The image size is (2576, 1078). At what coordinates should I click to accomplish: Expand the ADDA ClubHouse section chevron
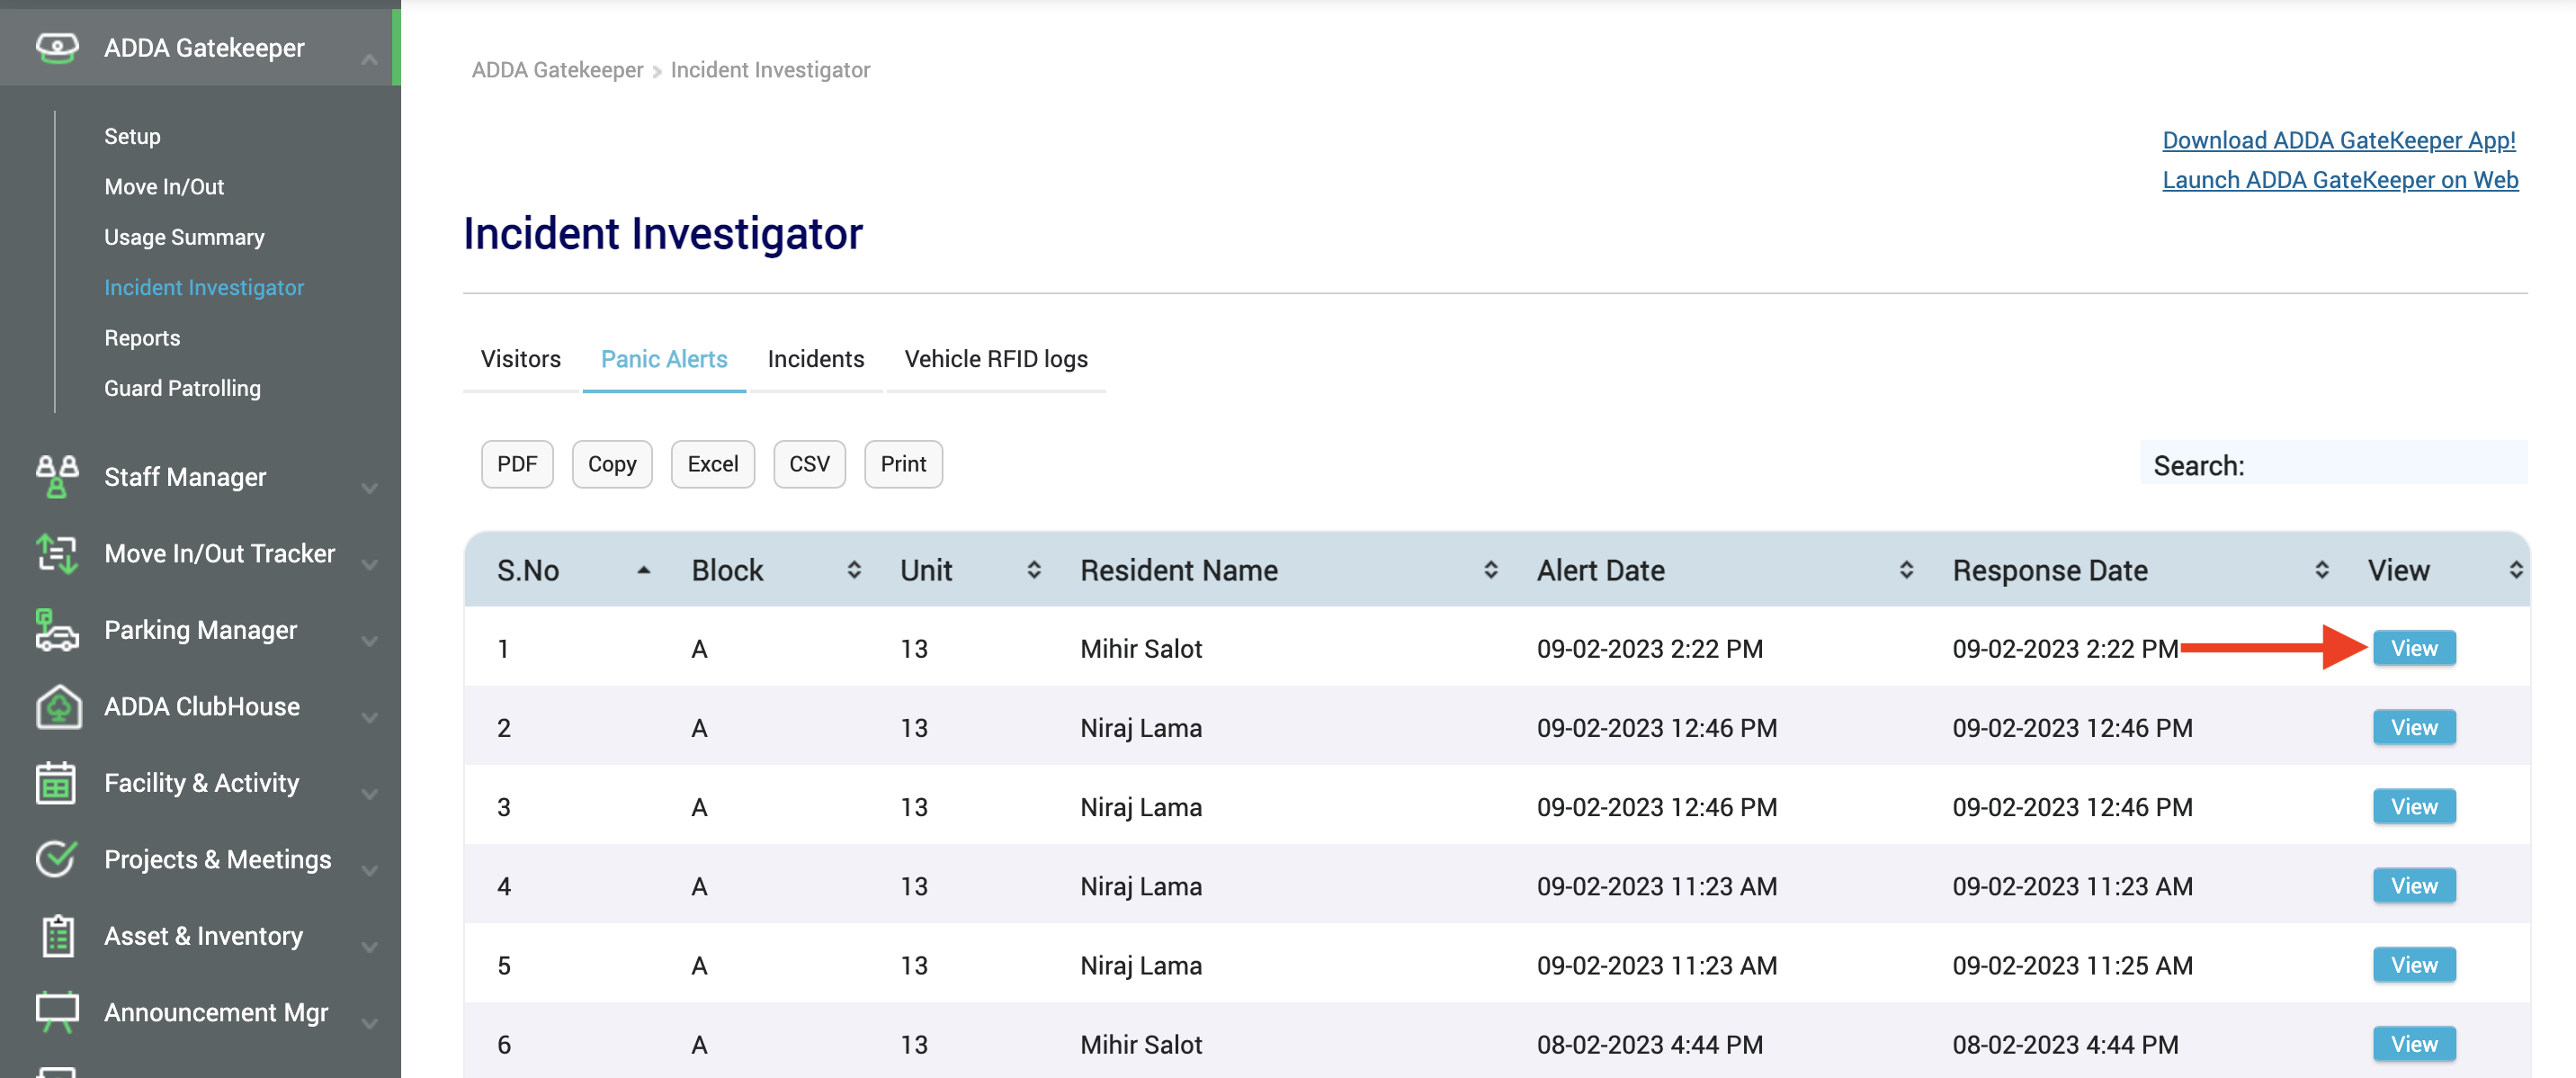point(370,717)
